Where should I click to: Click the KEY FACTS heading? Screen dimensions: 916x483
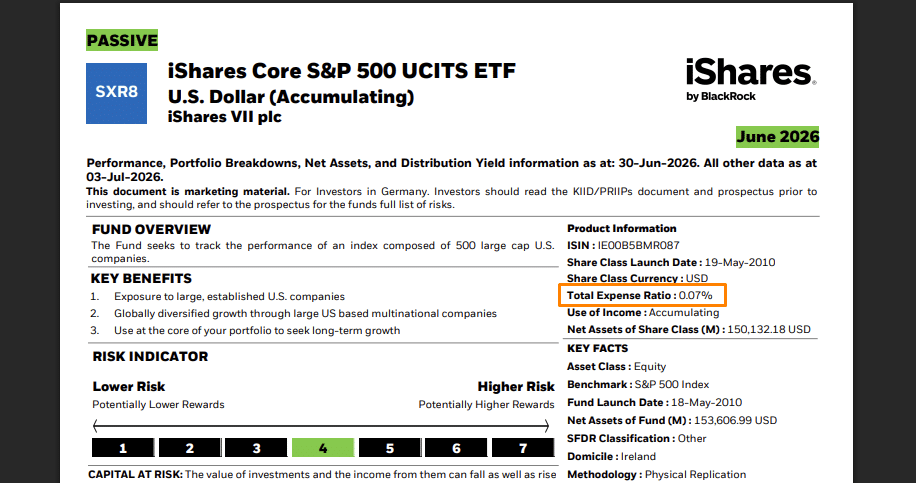[598, 349]
